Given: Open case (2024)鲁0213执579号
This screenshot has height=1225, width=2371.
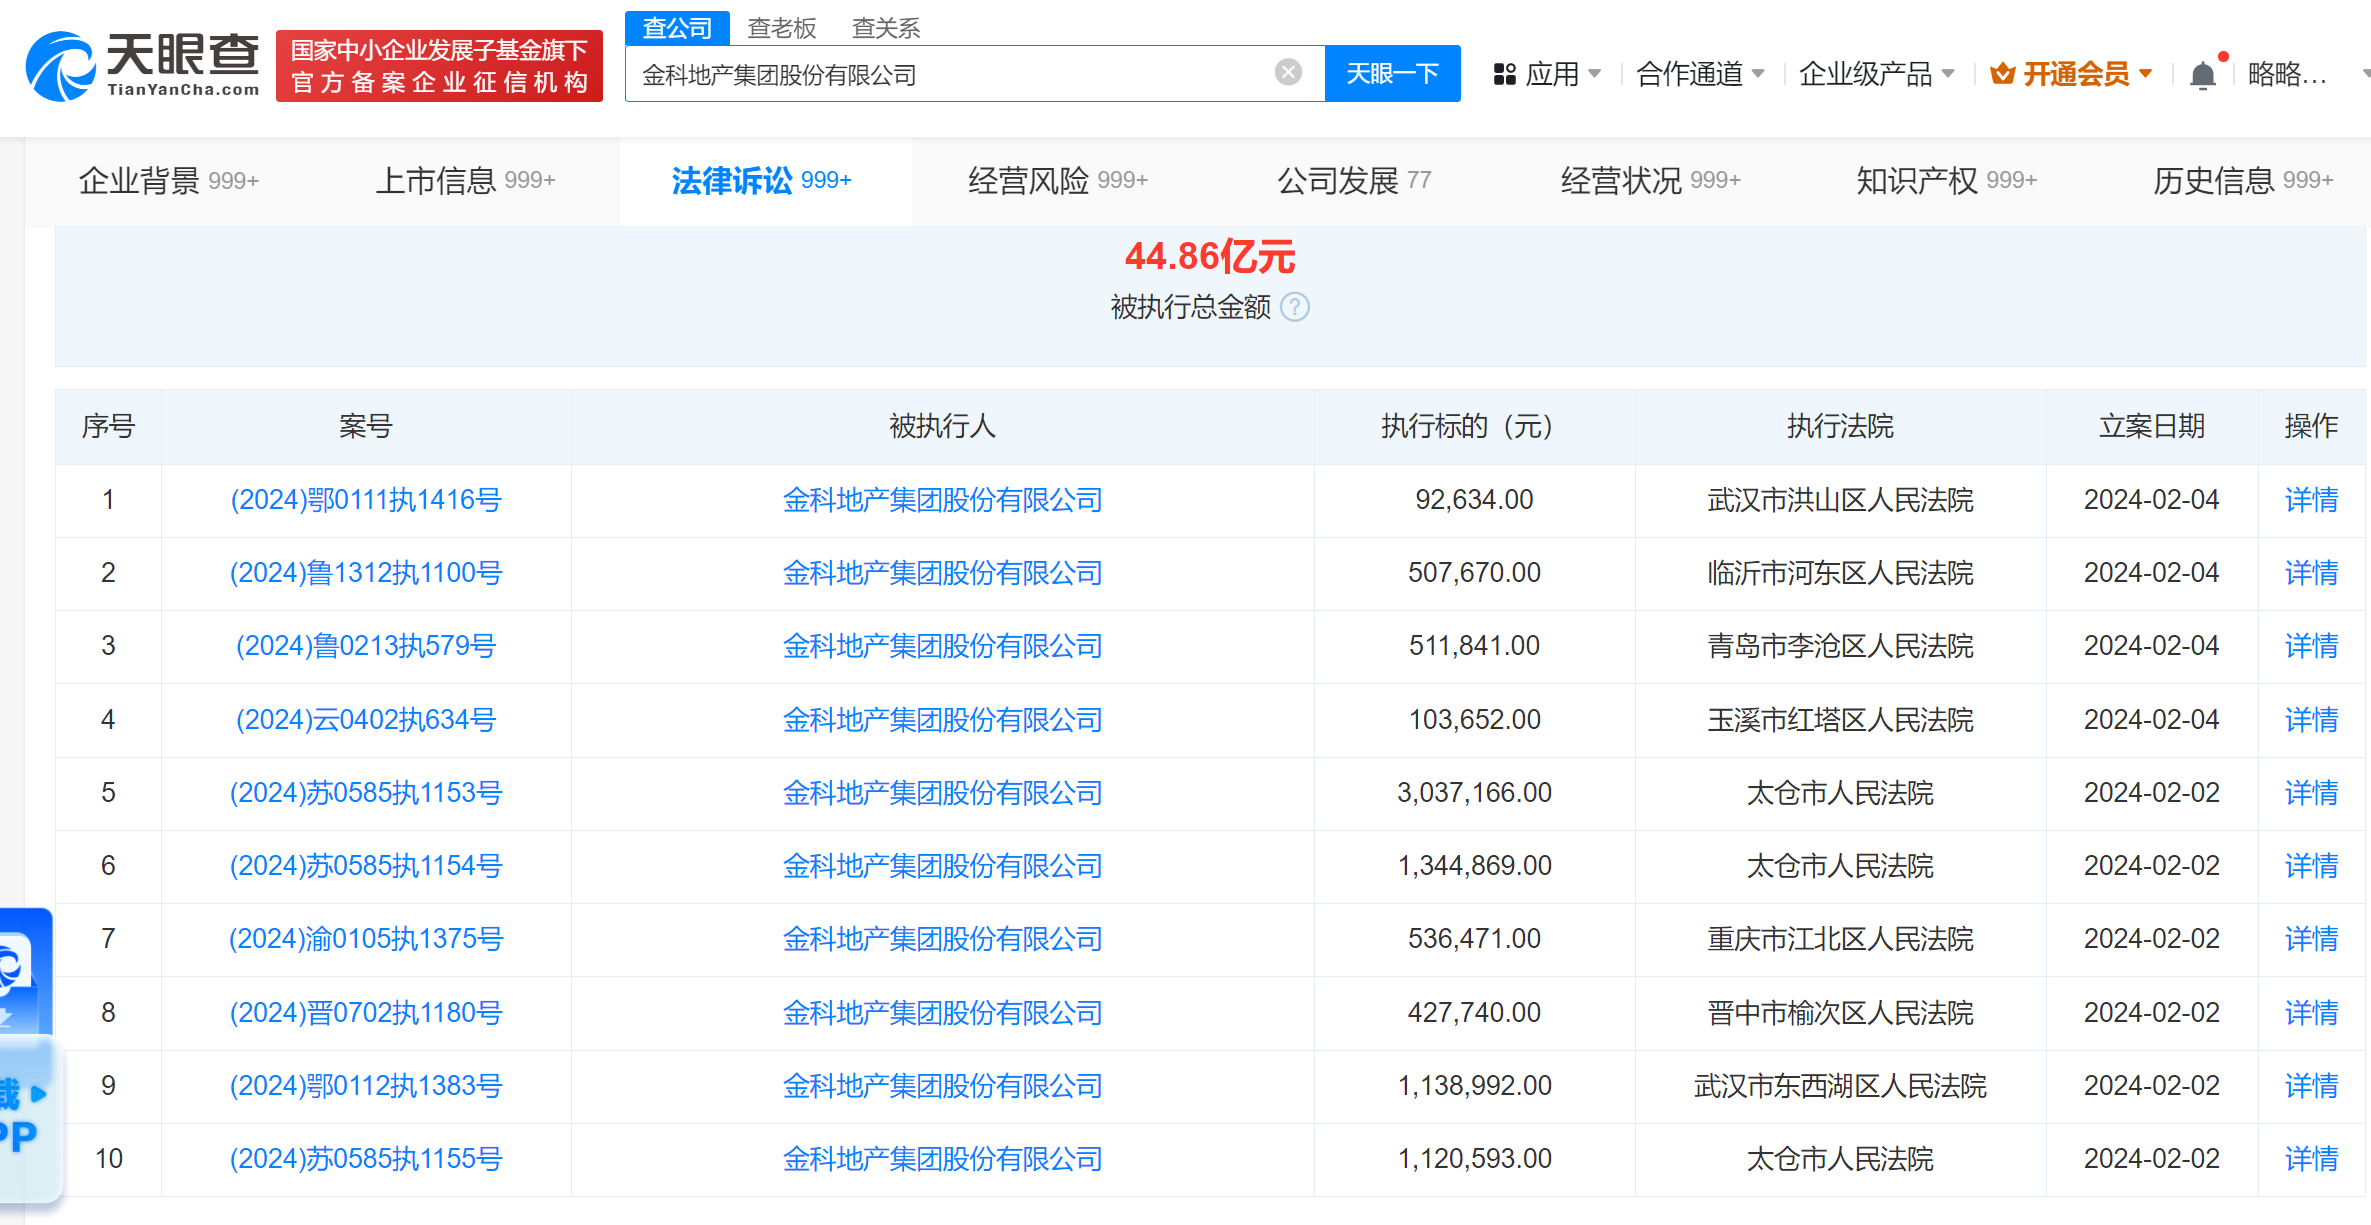Looking at the screenshot, I should click(366, 646).
